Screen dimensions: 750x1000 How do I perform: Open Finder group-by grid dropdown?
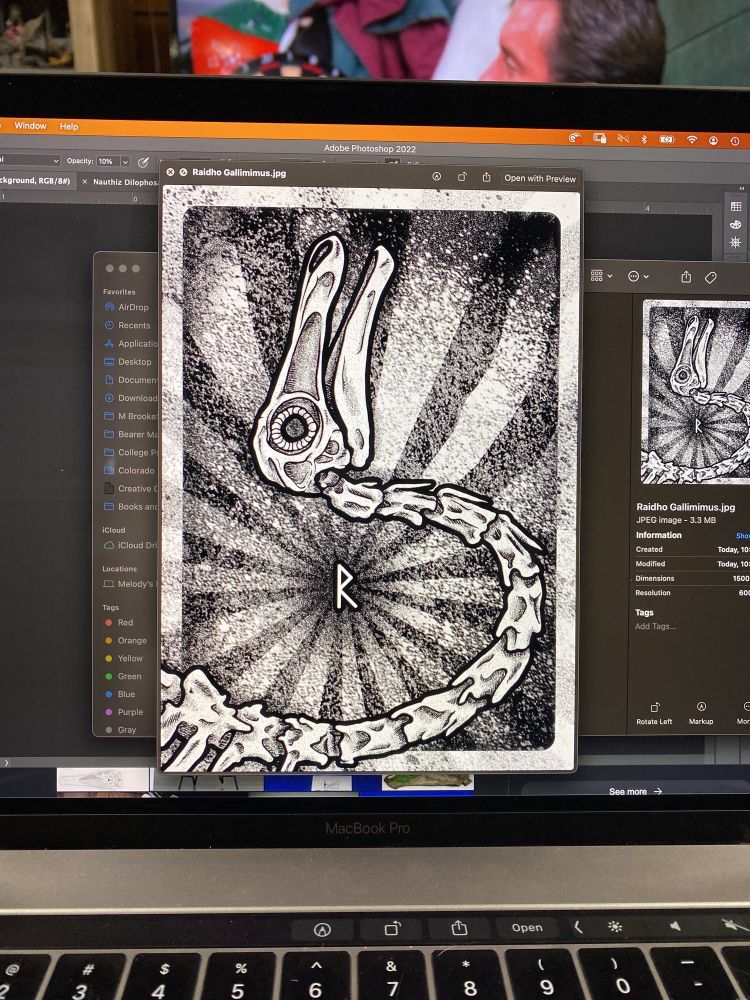pos(601,276)
